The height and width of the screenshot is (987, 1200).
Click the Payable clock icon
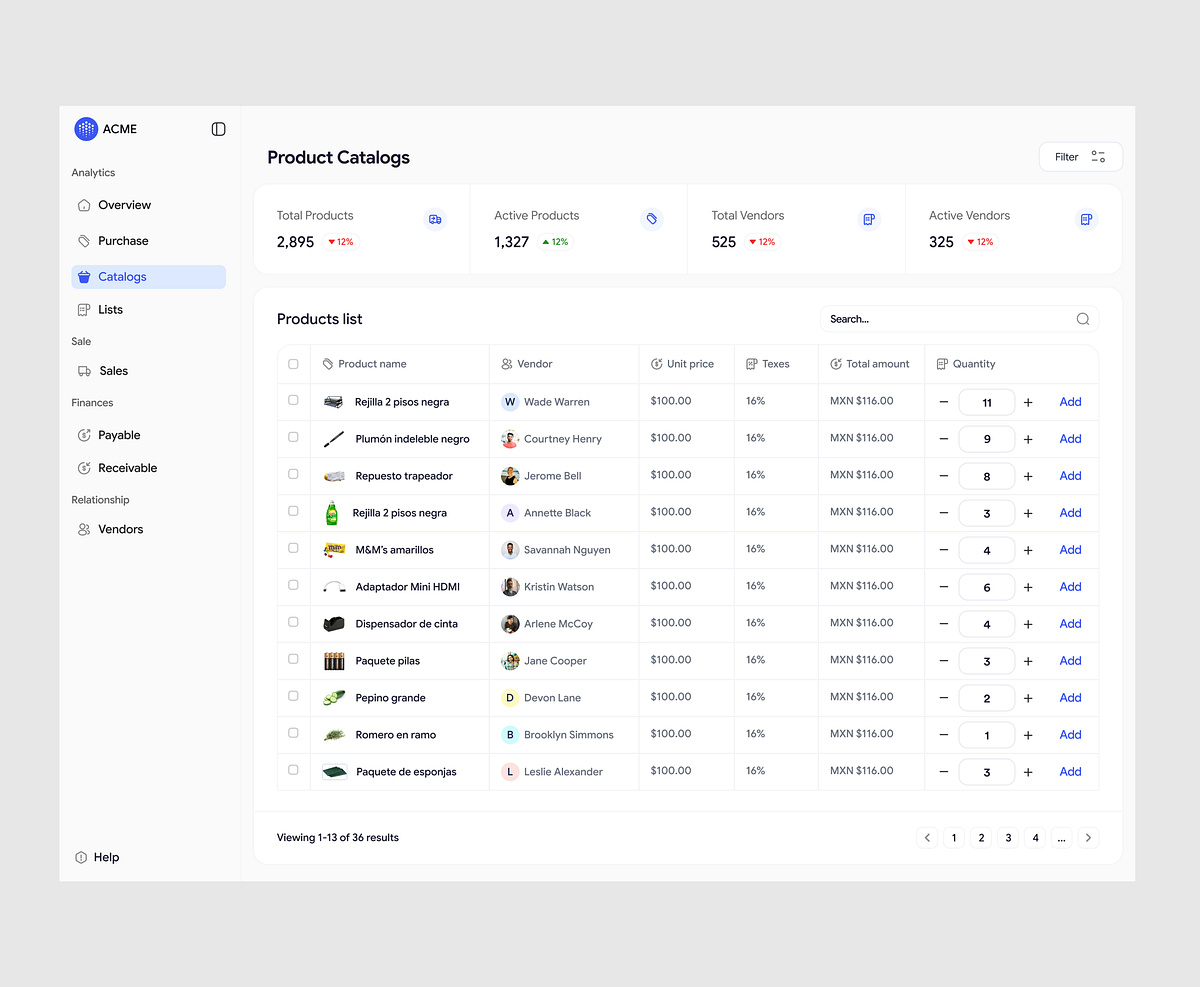coord(84,434)
